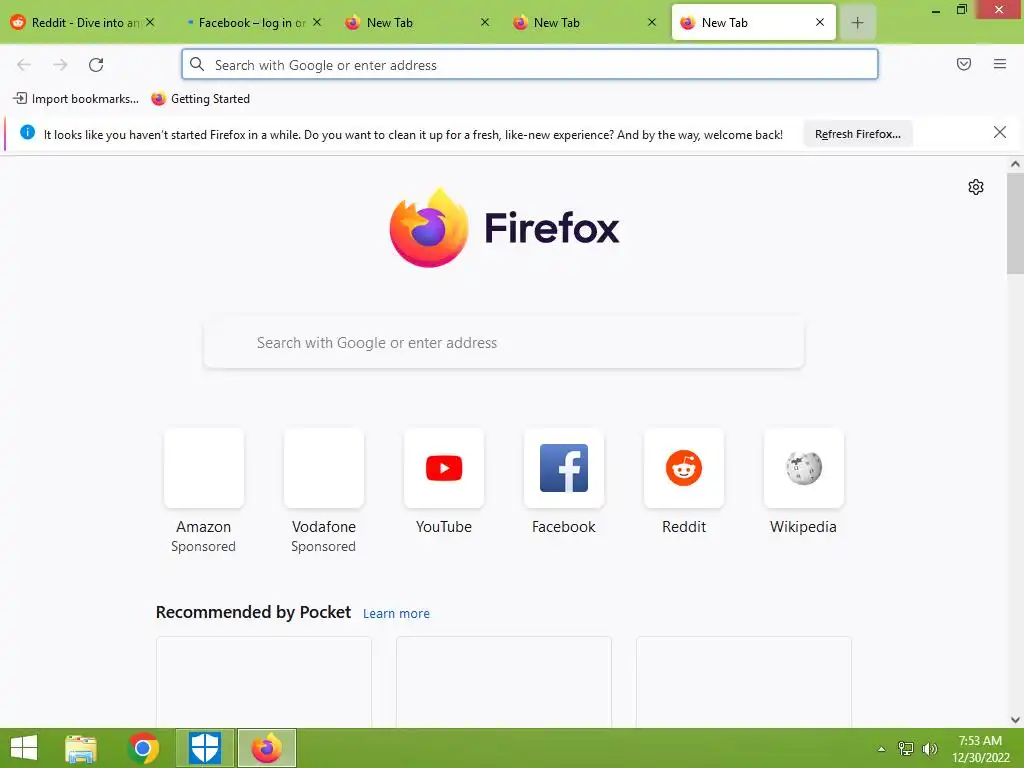
Task: Open the Windows Start button
Action: coord(25,748)
